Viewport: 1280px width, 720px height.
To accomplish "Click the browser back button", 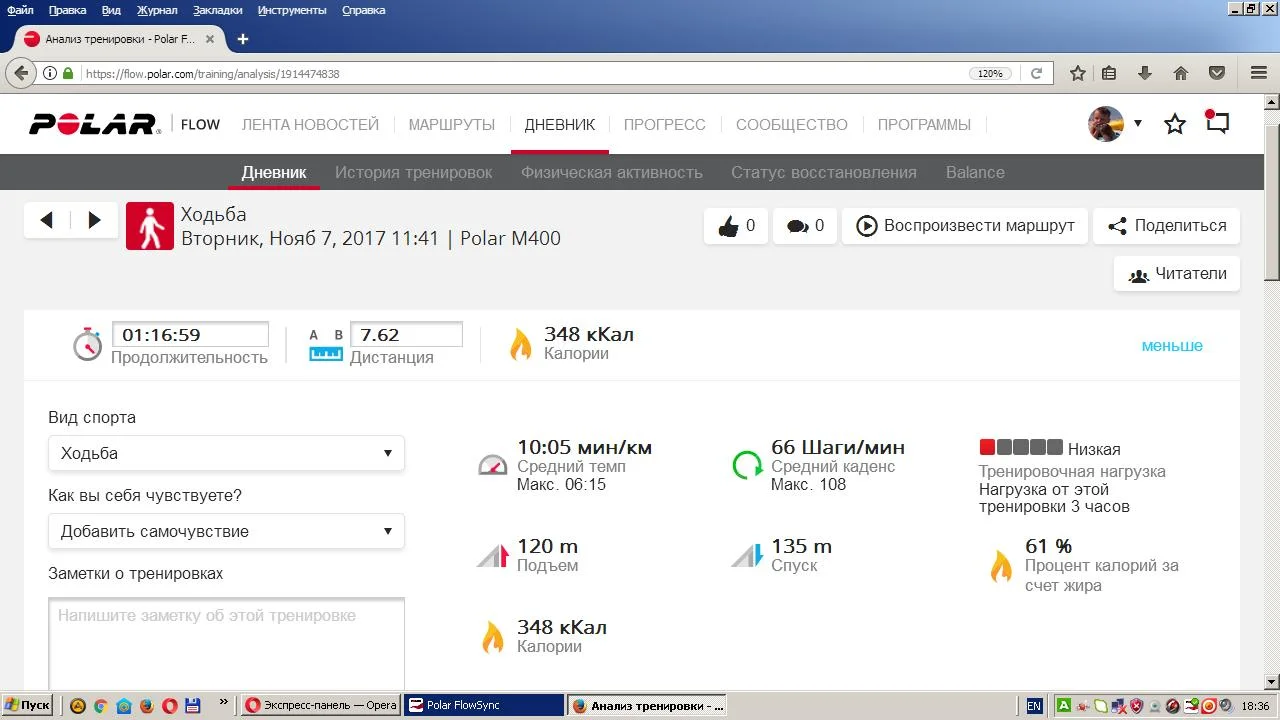I will click(x=20, y=73).
